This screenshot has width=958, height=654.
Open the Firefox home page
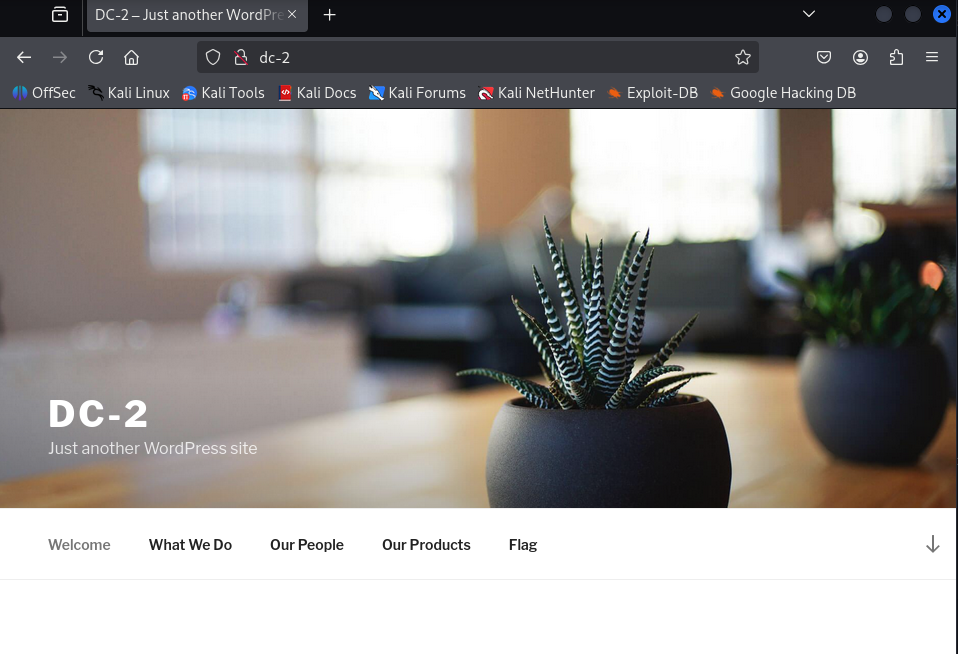click(131, 57)
